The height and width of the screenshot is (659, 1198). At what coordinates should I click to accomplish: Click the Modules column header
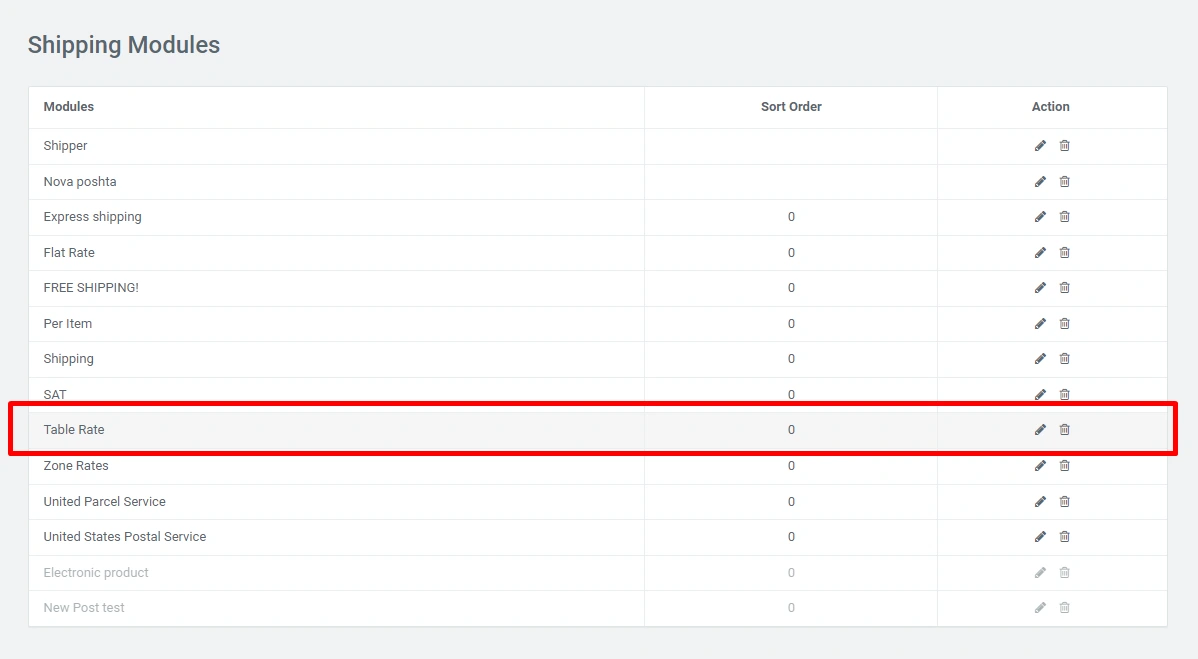[69, 107]
